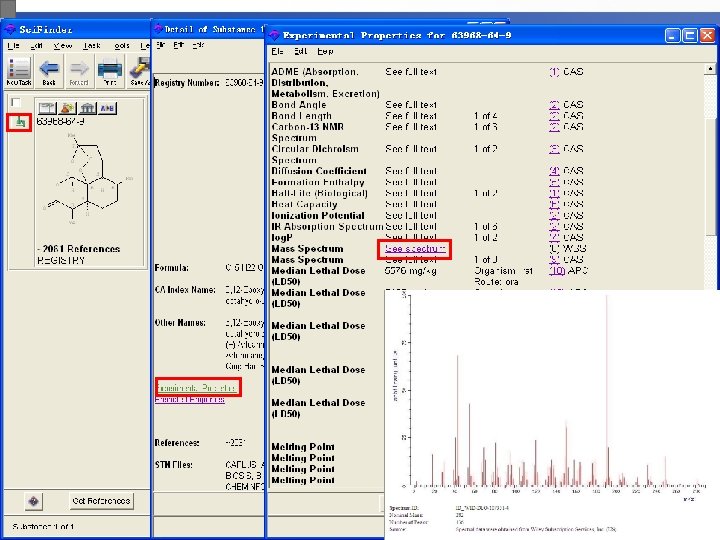Click the building commercial sources icon
This screenshot has height=540, width=720.
87,108
